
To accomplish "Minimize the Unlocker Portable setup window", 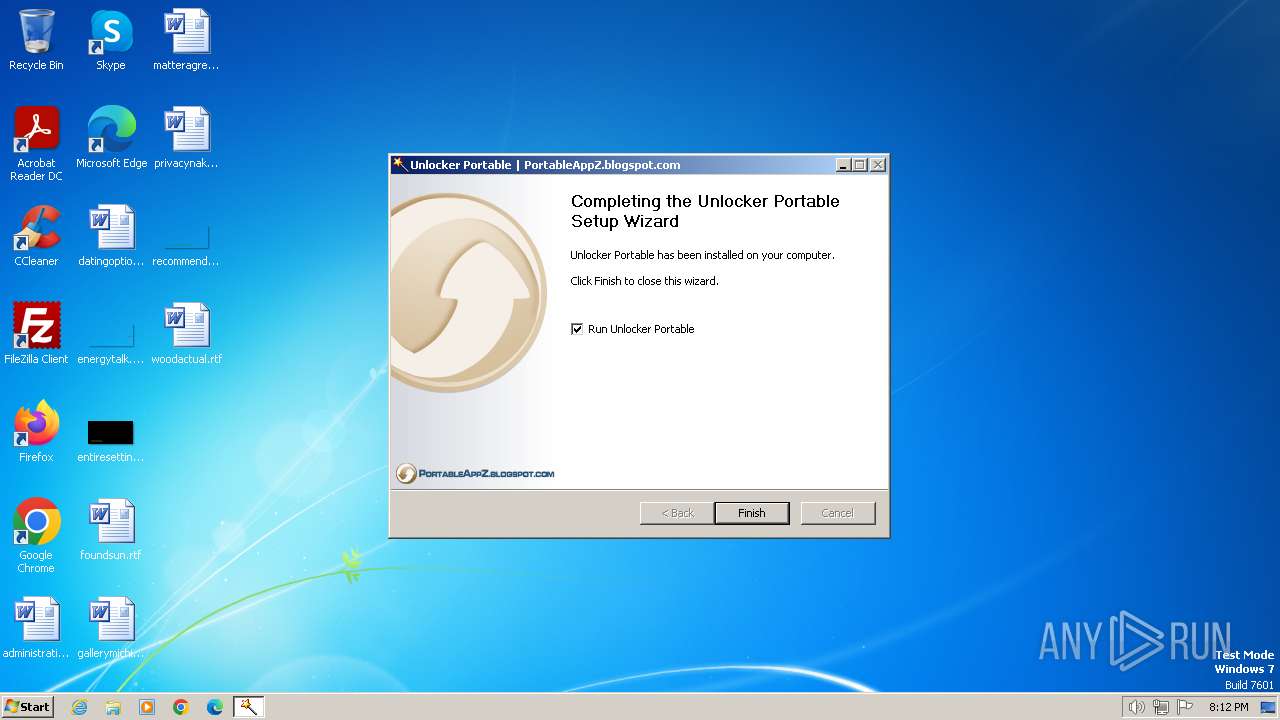I will click(843, 165).
